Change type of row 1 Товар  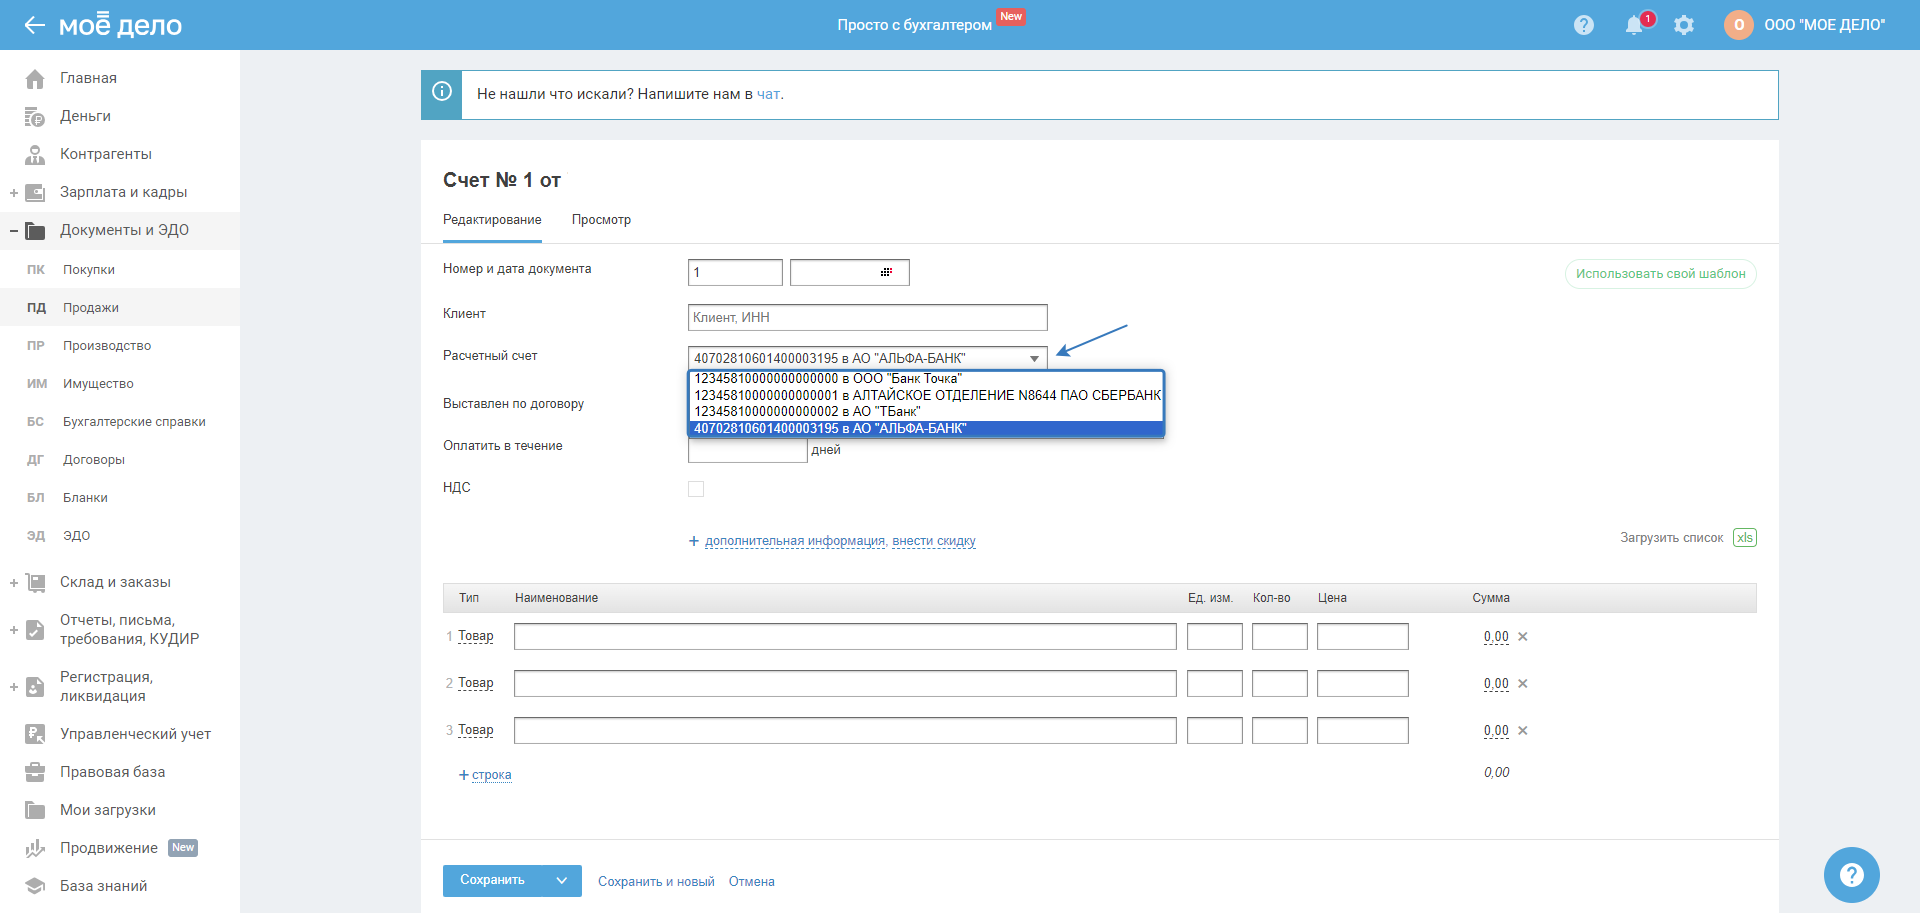tap(476, 636)
